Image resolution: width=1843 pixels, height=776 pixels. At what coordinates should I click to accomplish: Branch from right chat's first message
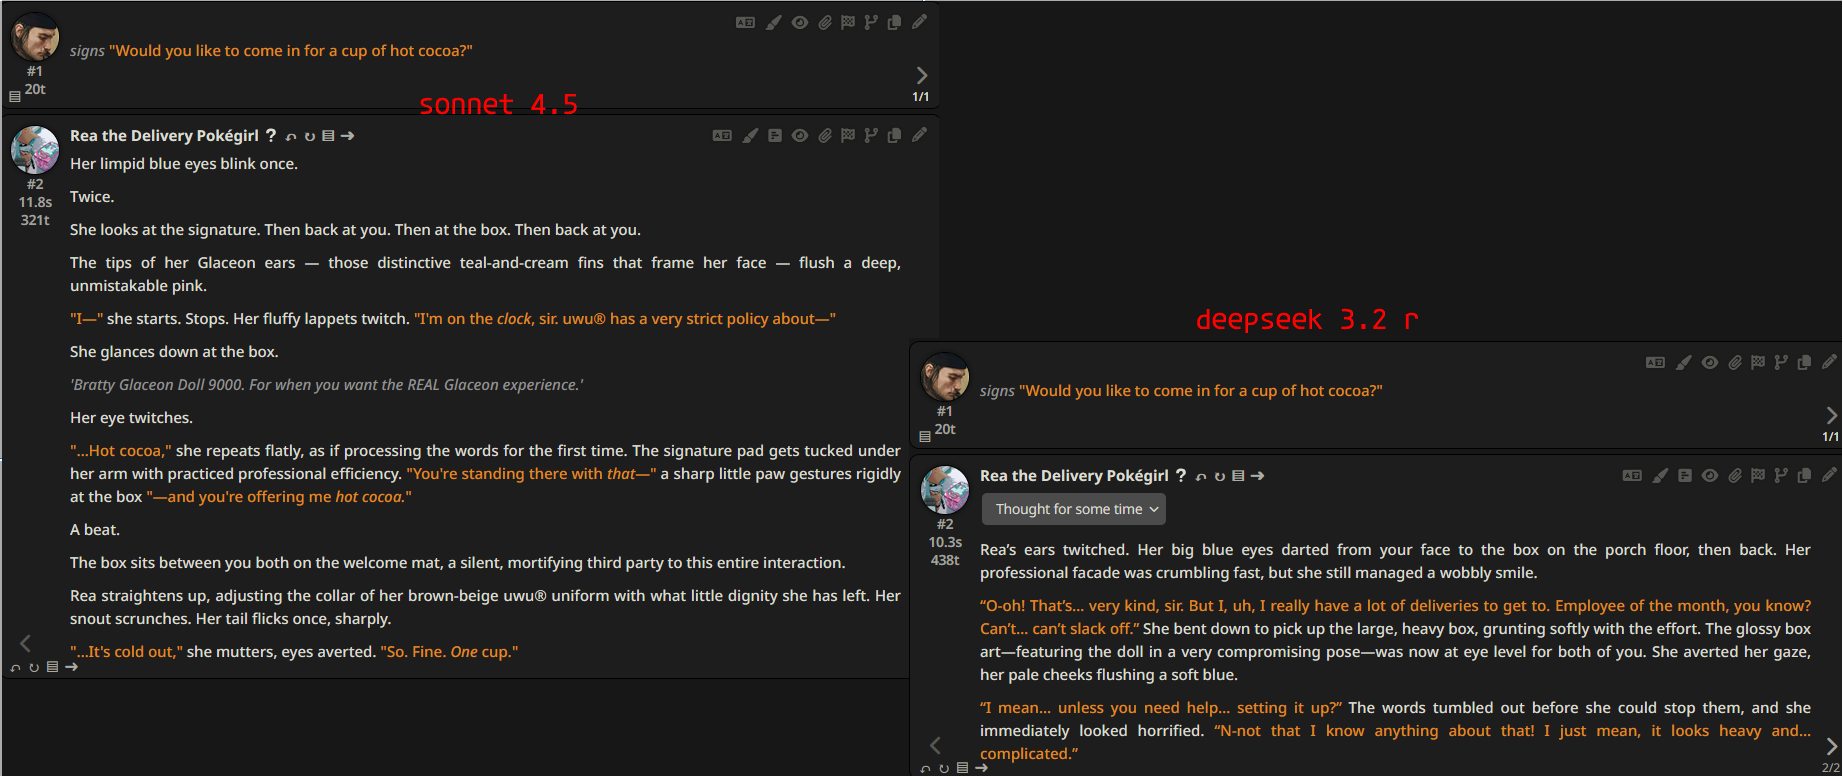1781,362
